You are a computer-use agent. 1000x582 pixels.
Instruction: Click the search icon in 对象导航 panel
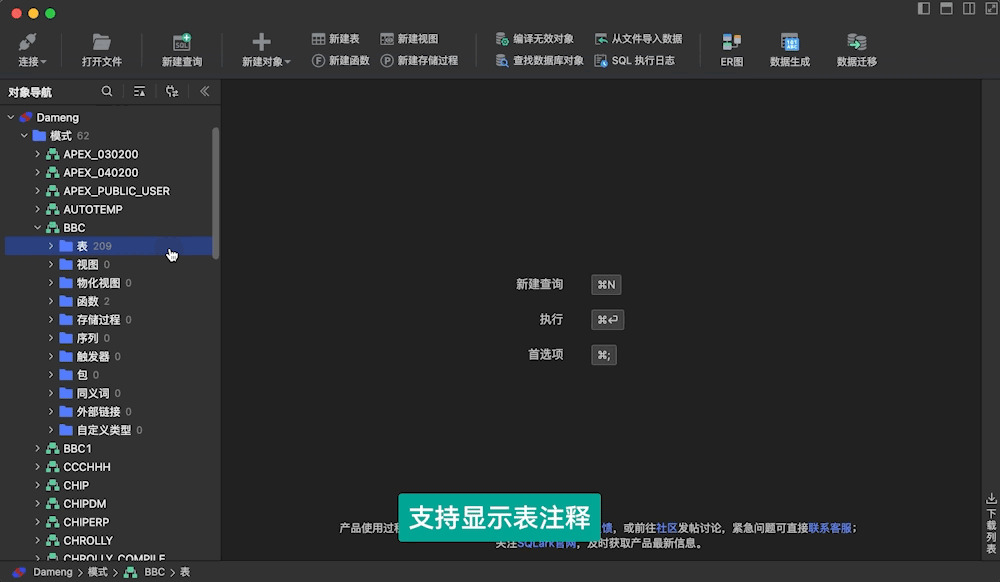pos(107,91)
